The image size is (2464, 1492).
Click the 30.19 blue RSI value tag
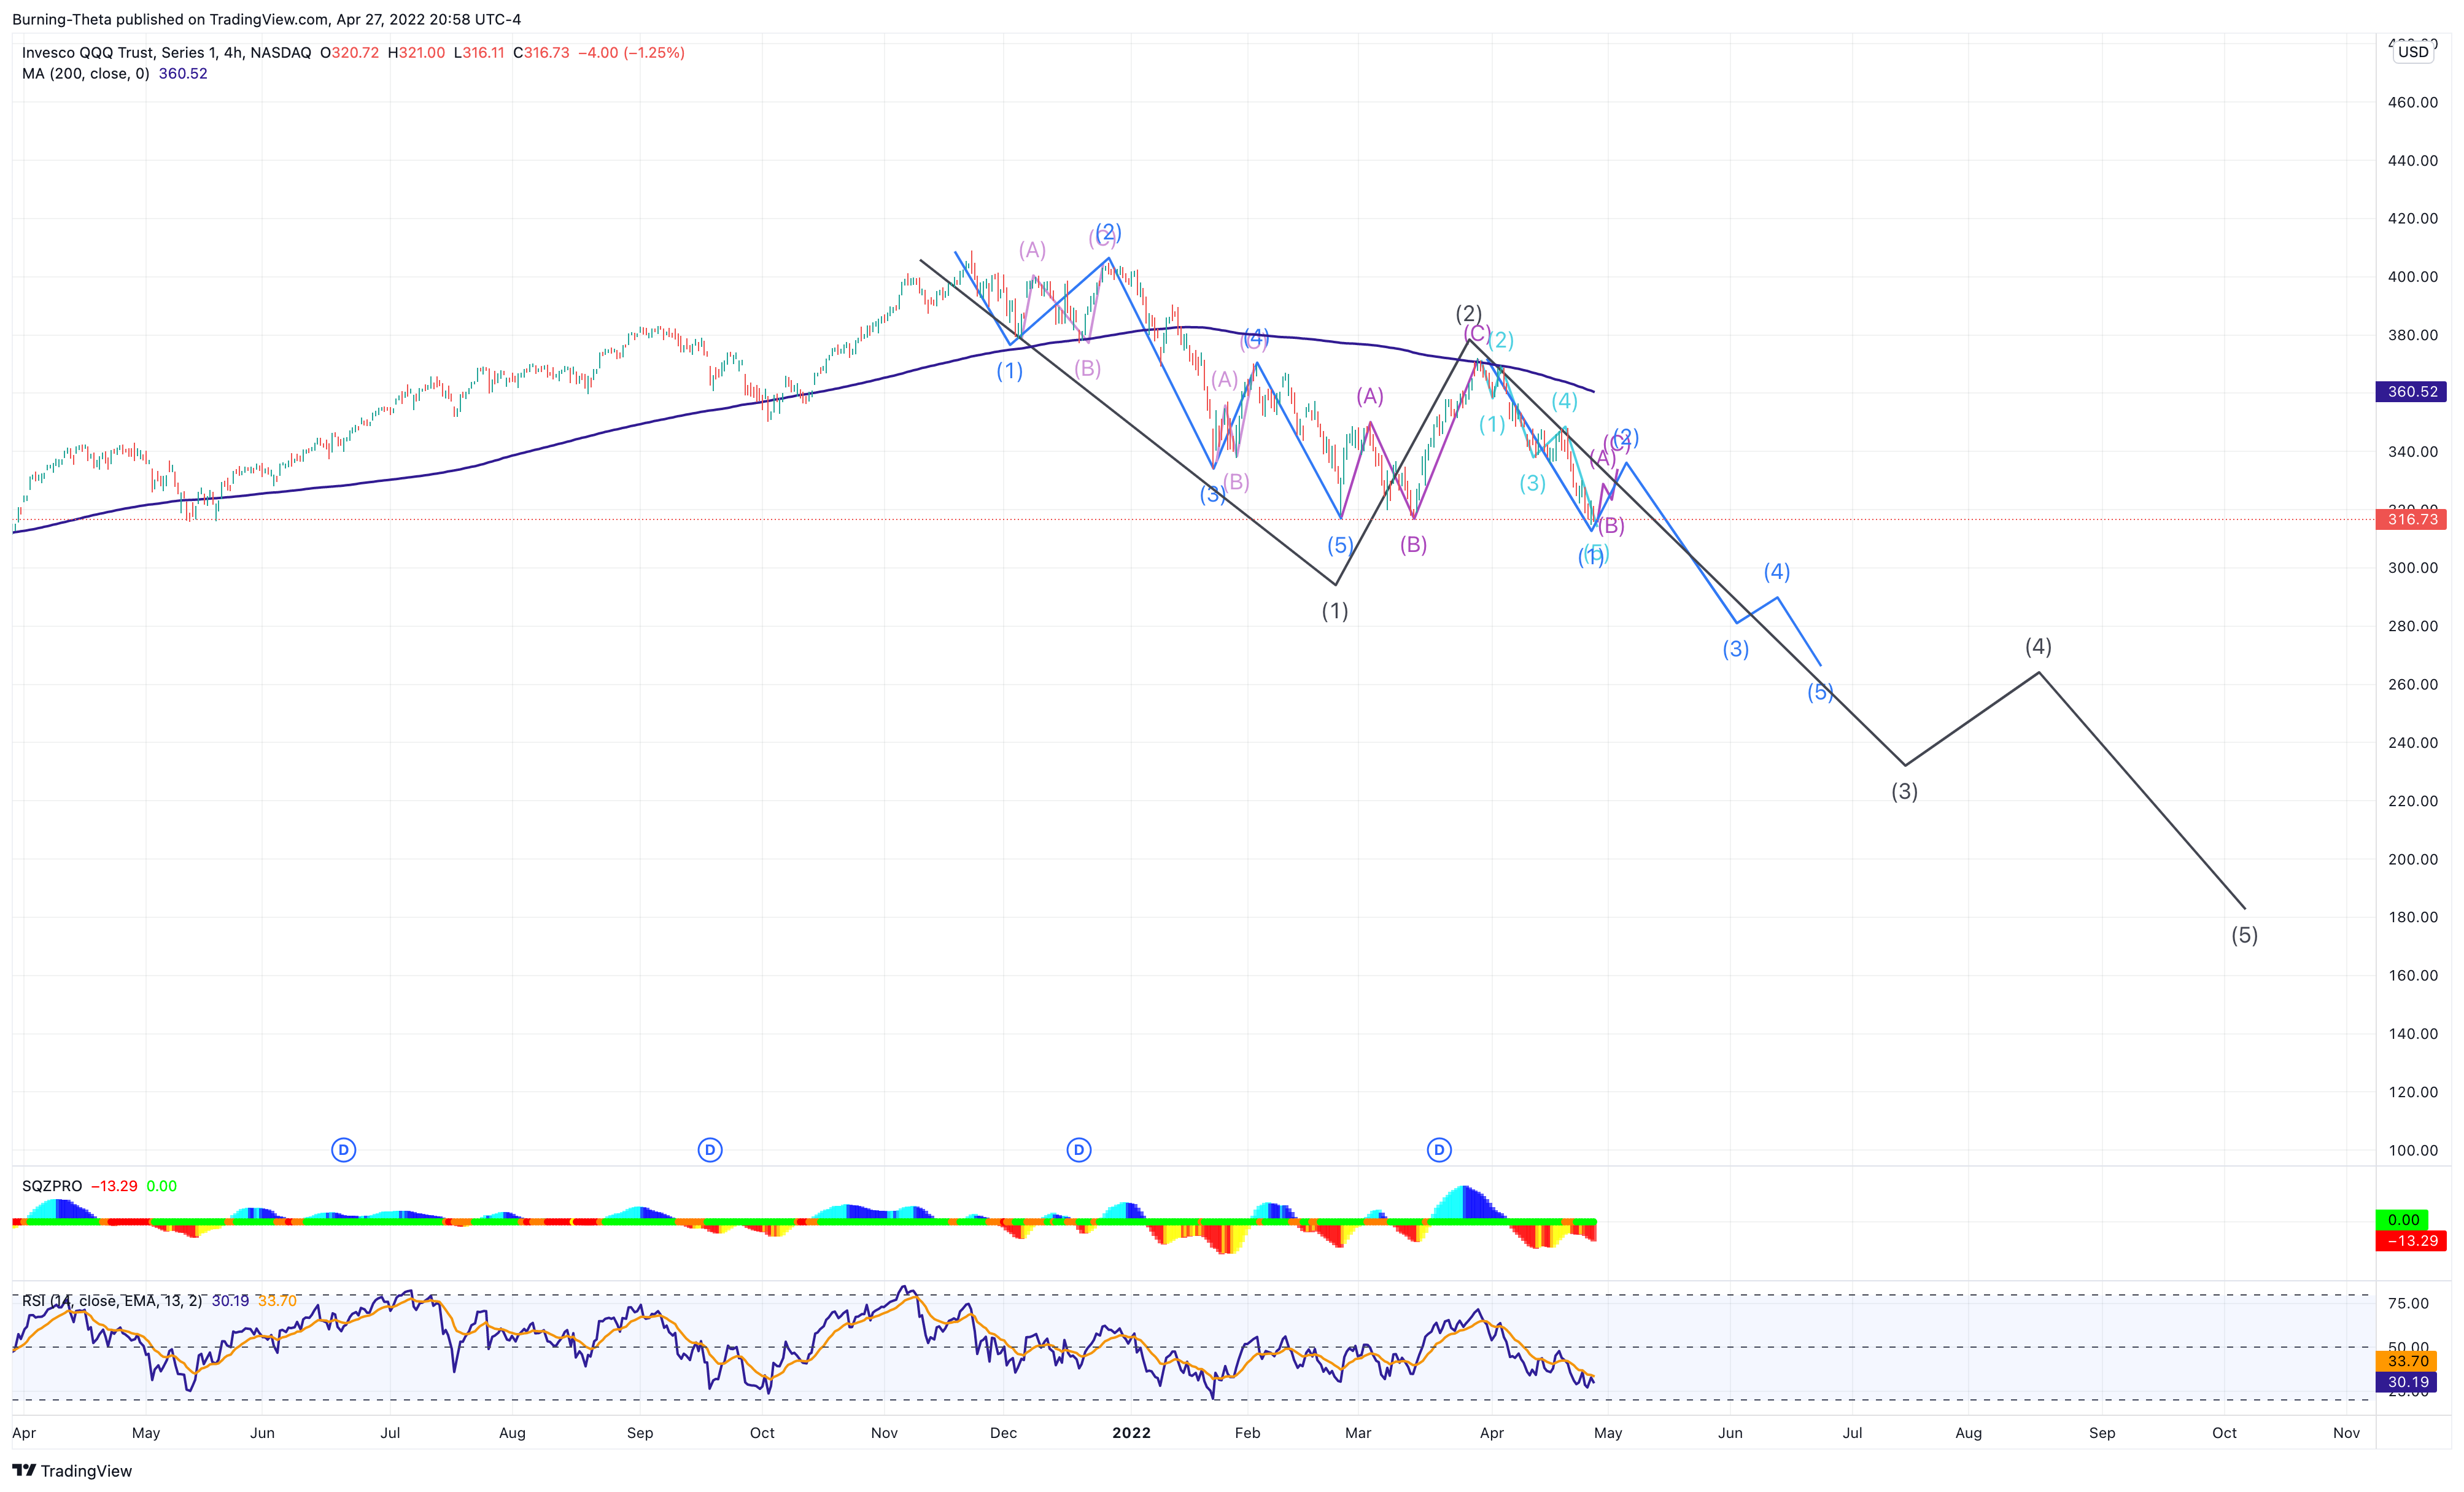(x=2407, y=1382)
